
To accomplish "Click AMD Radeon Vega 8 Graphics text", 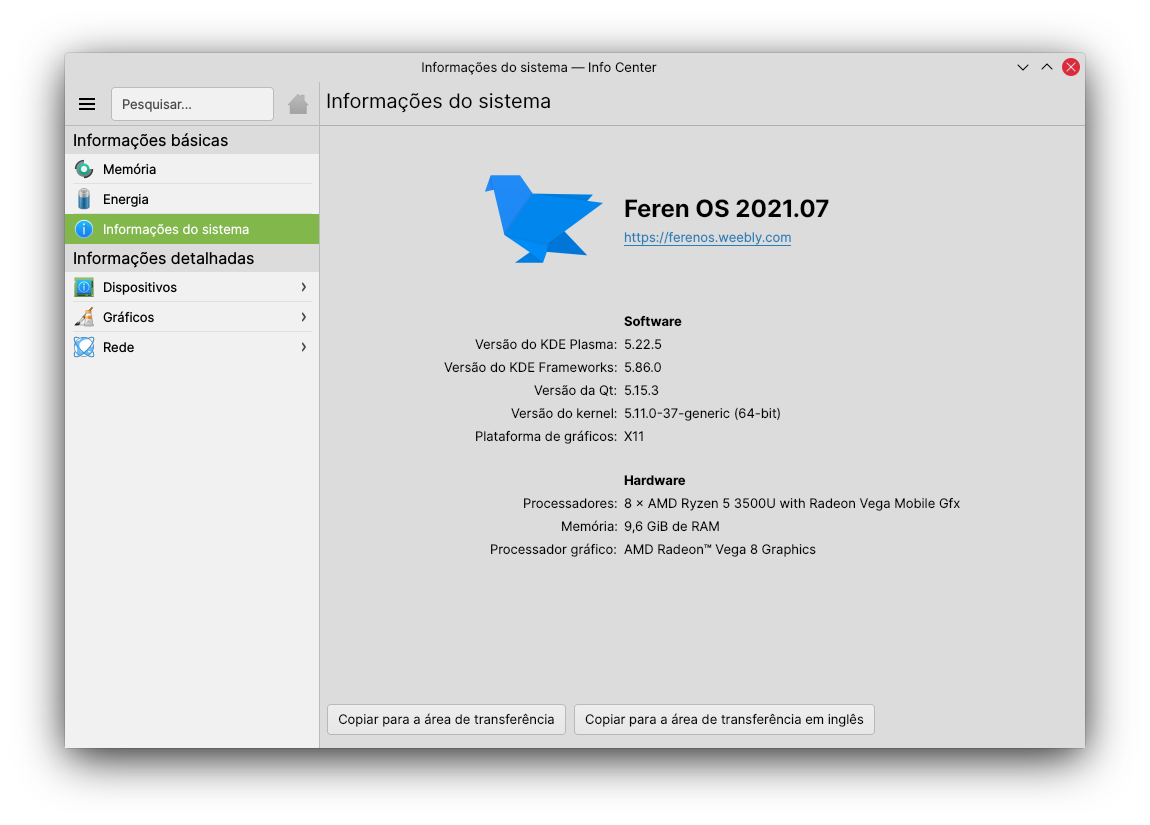I will pos(719,550).
